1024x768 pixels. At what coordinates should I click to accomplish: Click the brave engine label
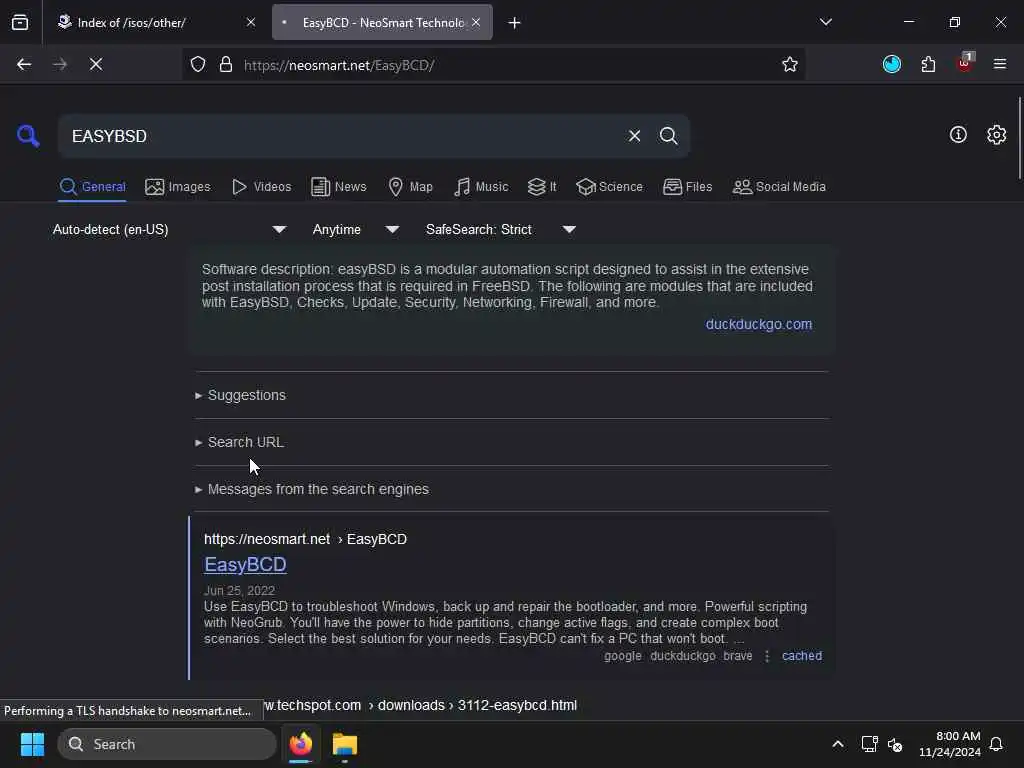click(x=737, y=656)
